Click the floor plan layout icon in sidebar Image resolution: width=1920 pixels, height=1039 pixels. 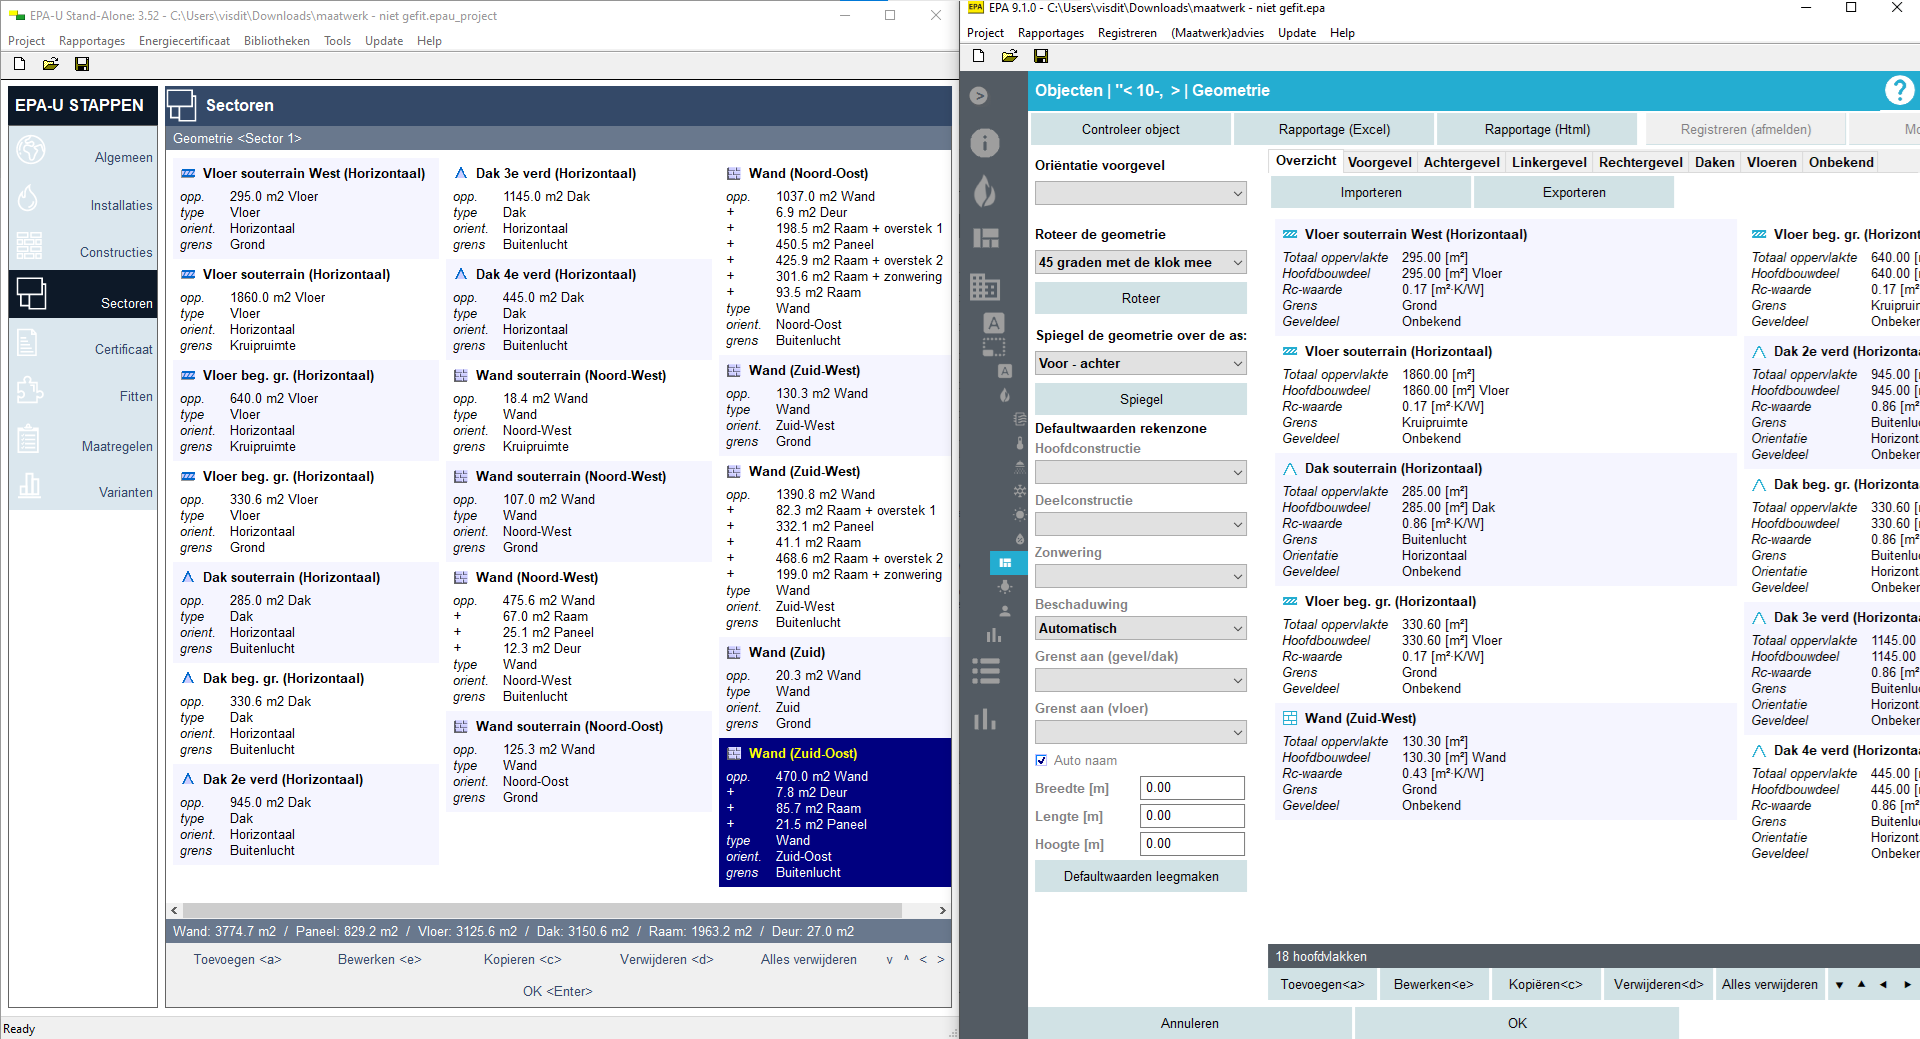986,238
